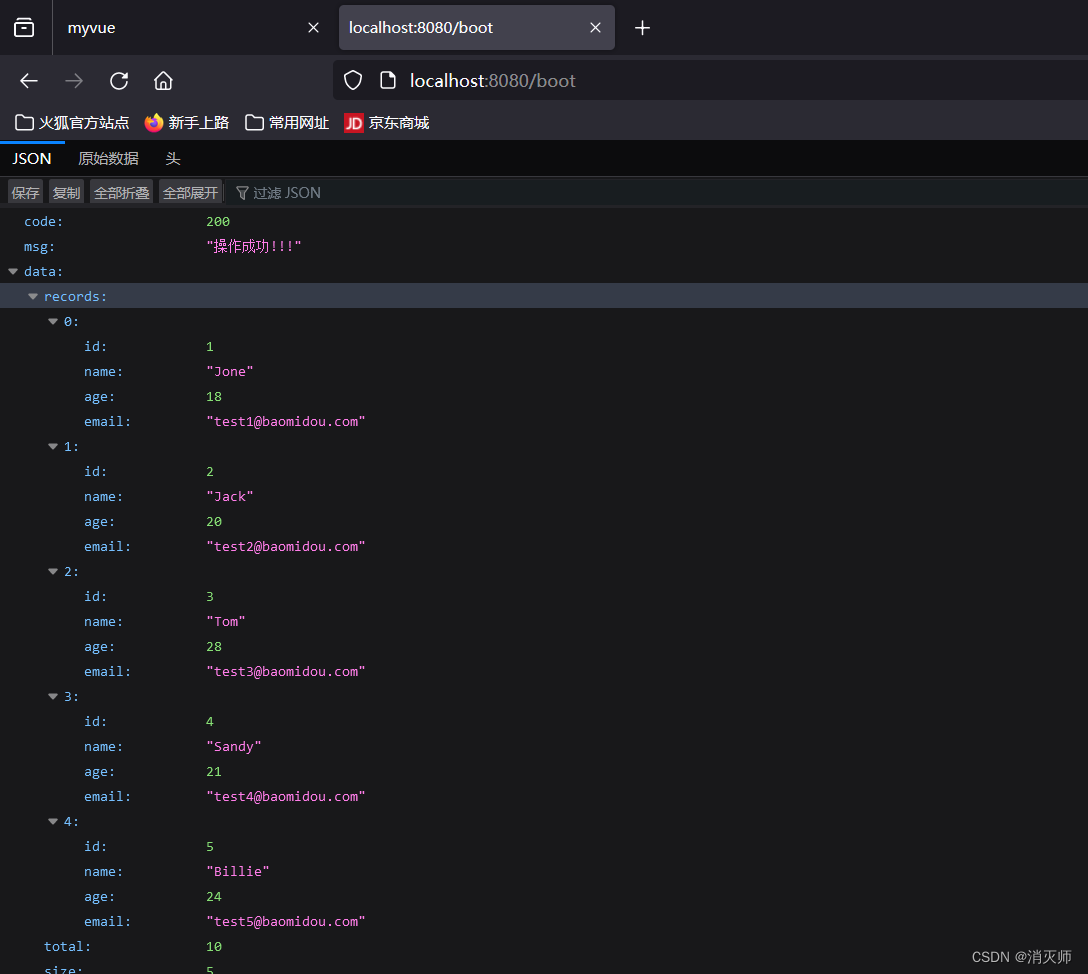Click the 保存 button
The height and width of the screenshot is (974, 1088).
(25, 192)
